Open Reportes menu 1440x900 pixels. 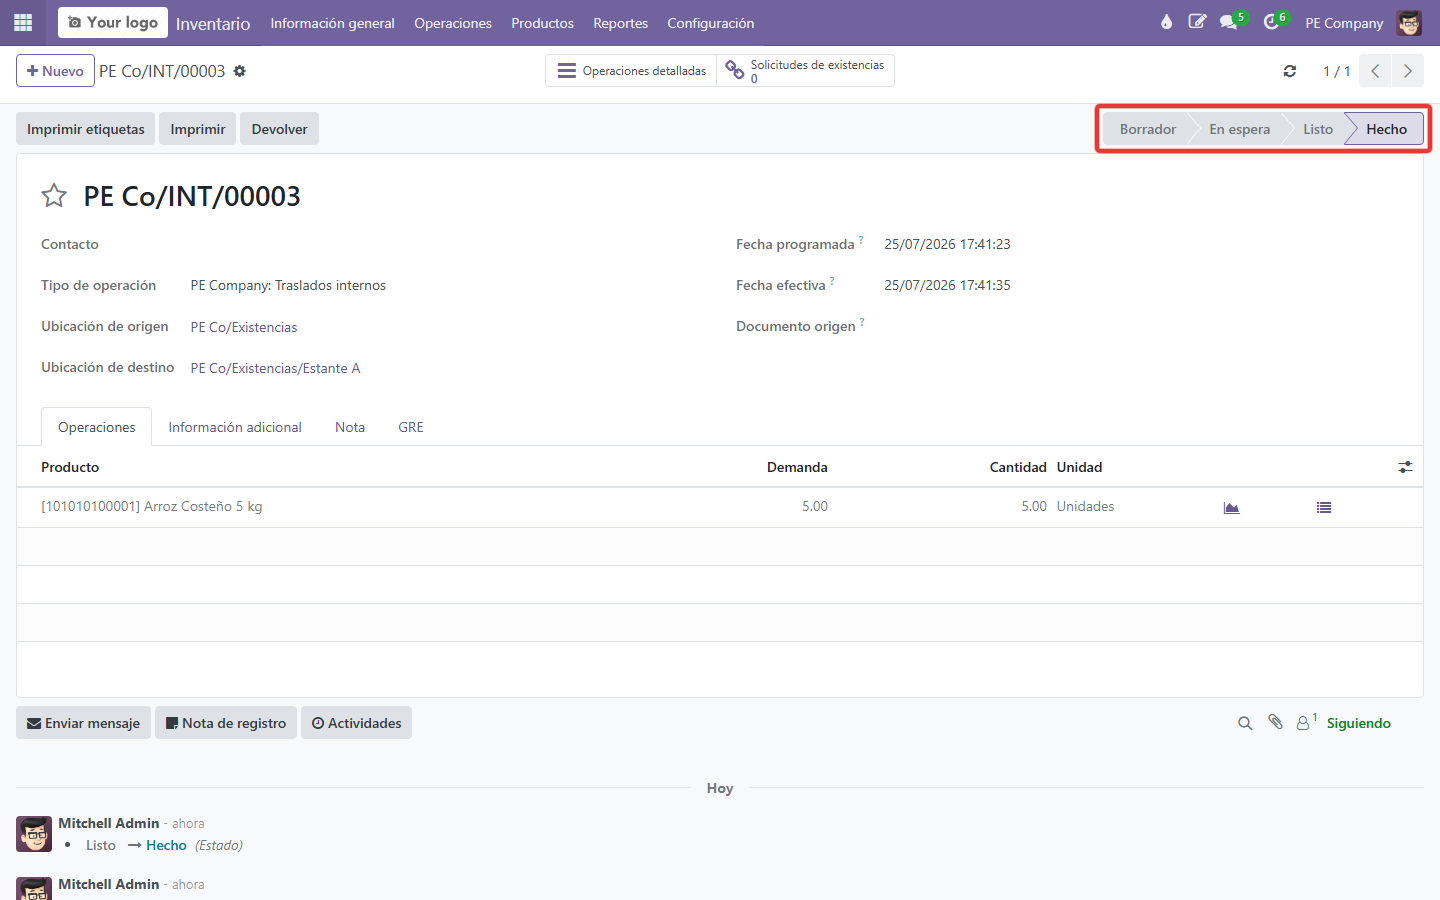[620, 23]
